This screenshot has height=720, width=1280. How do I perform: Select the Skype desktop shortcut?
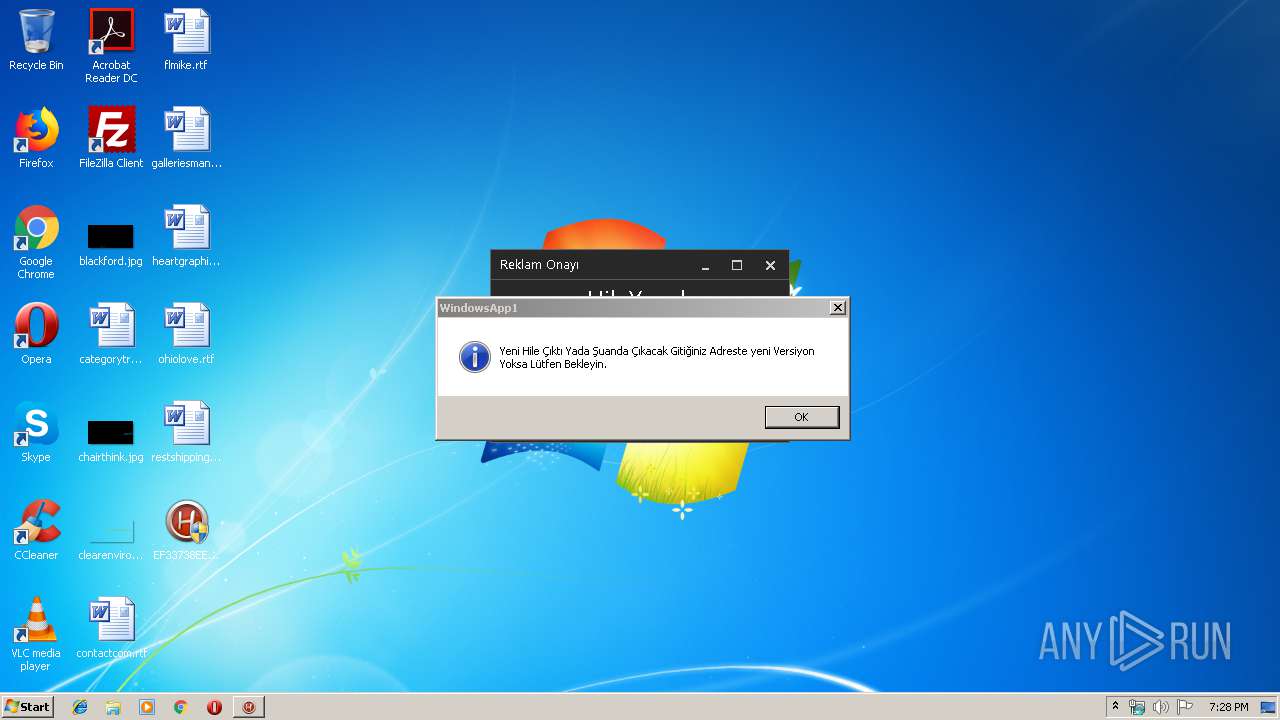(x=36, y=432)
